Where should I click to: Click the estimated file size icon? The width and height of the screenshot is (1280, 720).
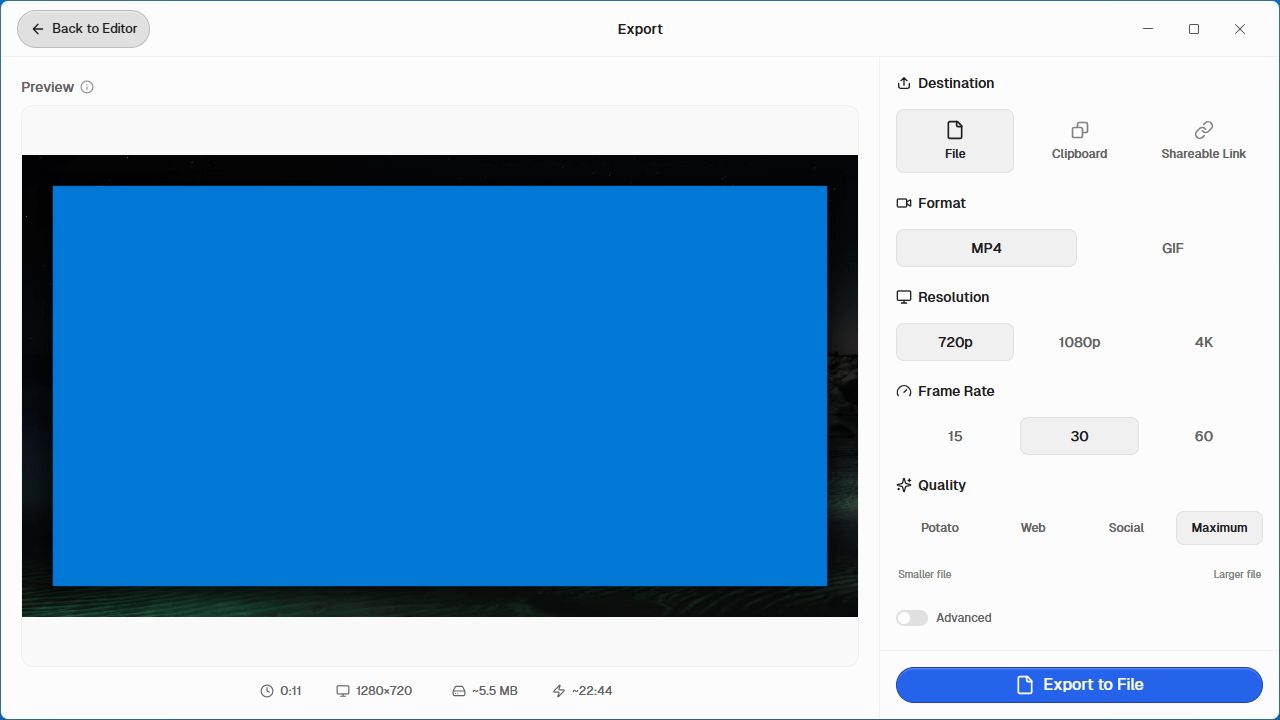pos(459,691)
